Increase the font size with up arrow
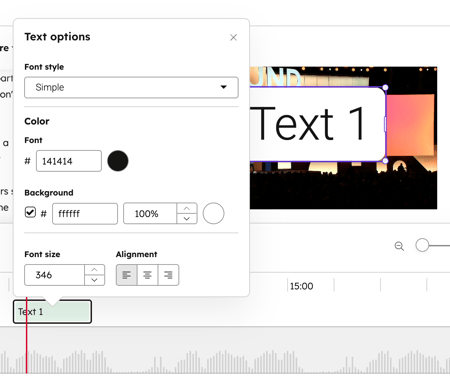The height and width of the screenshot is (385, 450). point(94,270)
